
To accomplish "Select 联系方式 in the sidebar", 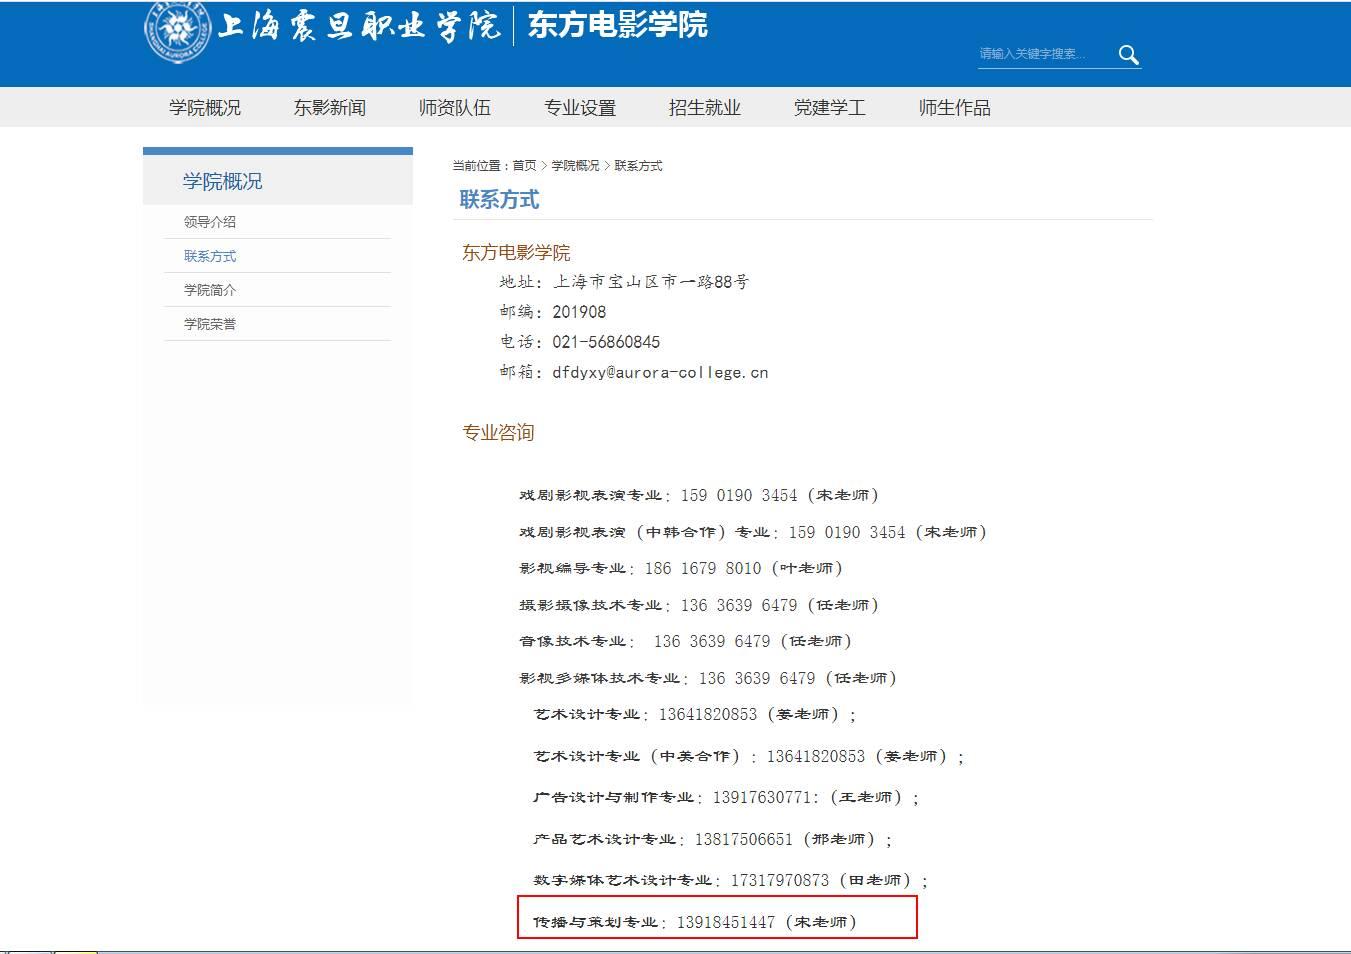I will [210, 256].
